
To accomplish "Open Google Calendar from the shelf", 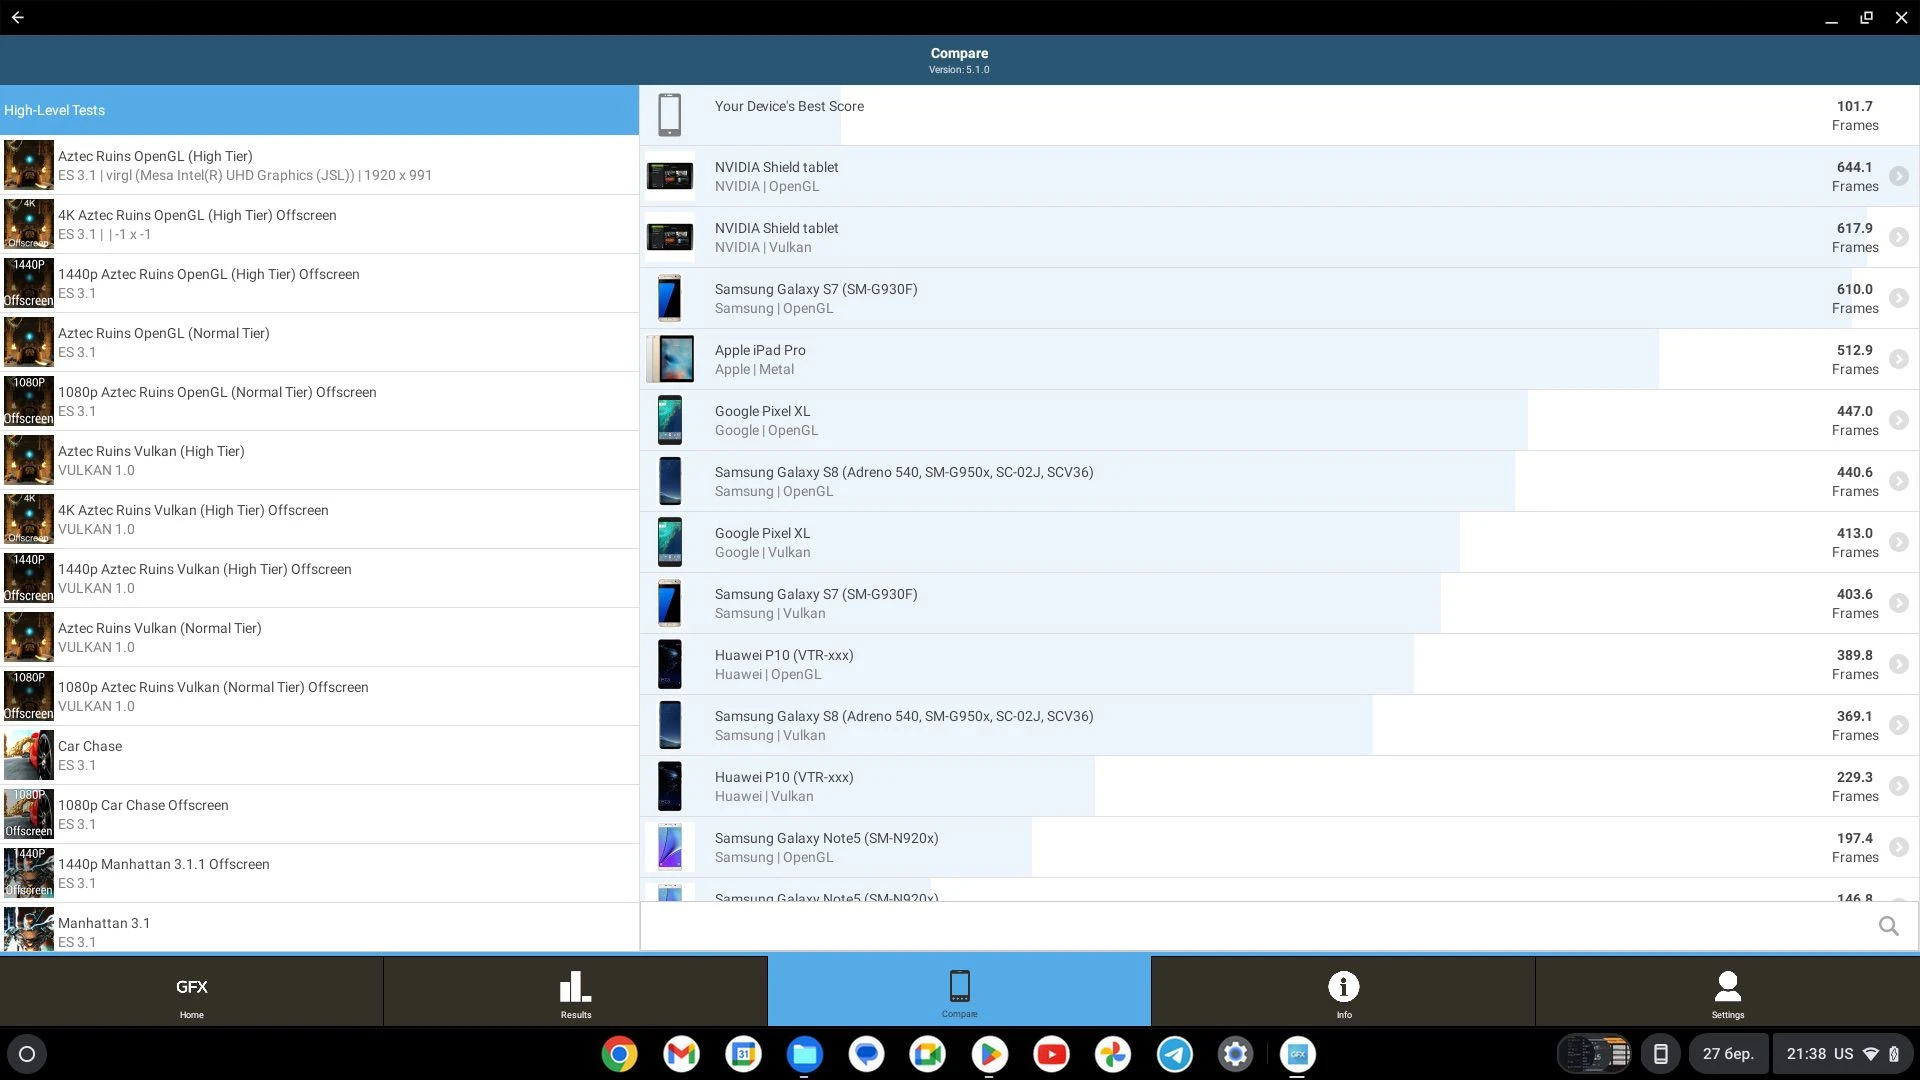I will pyautogui.click(x=743, y=1054).
